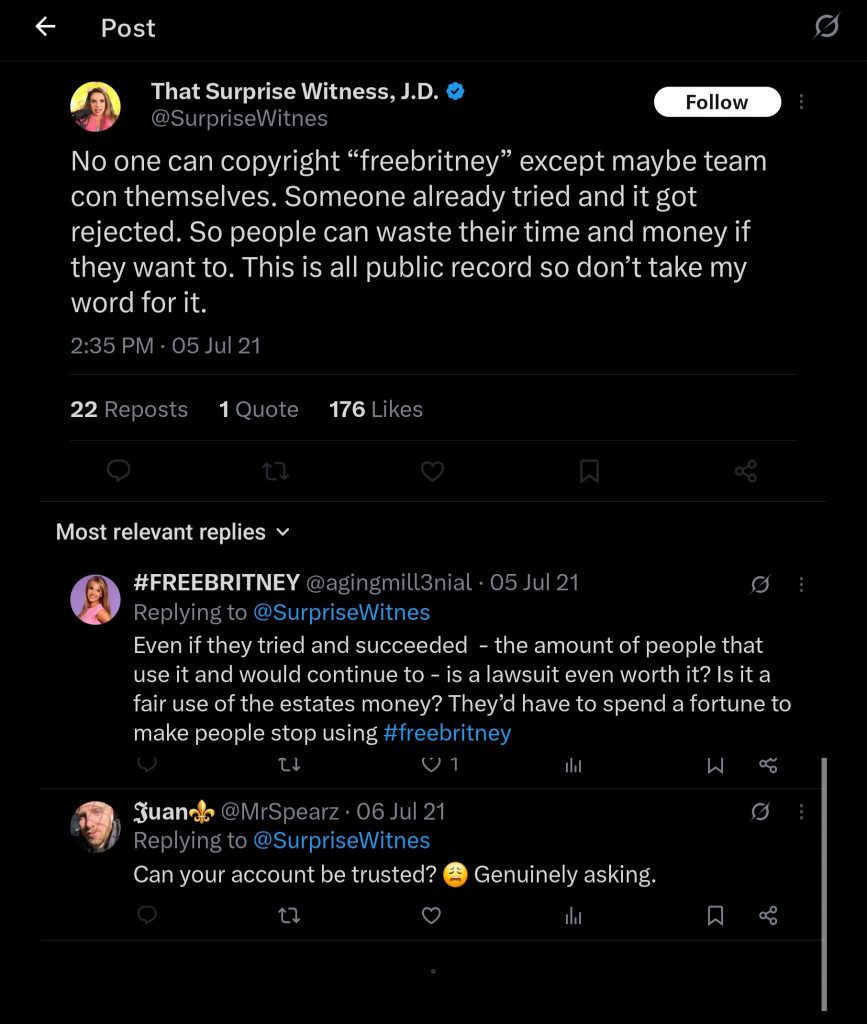View the 176 Likes list

tap(376, 409)
